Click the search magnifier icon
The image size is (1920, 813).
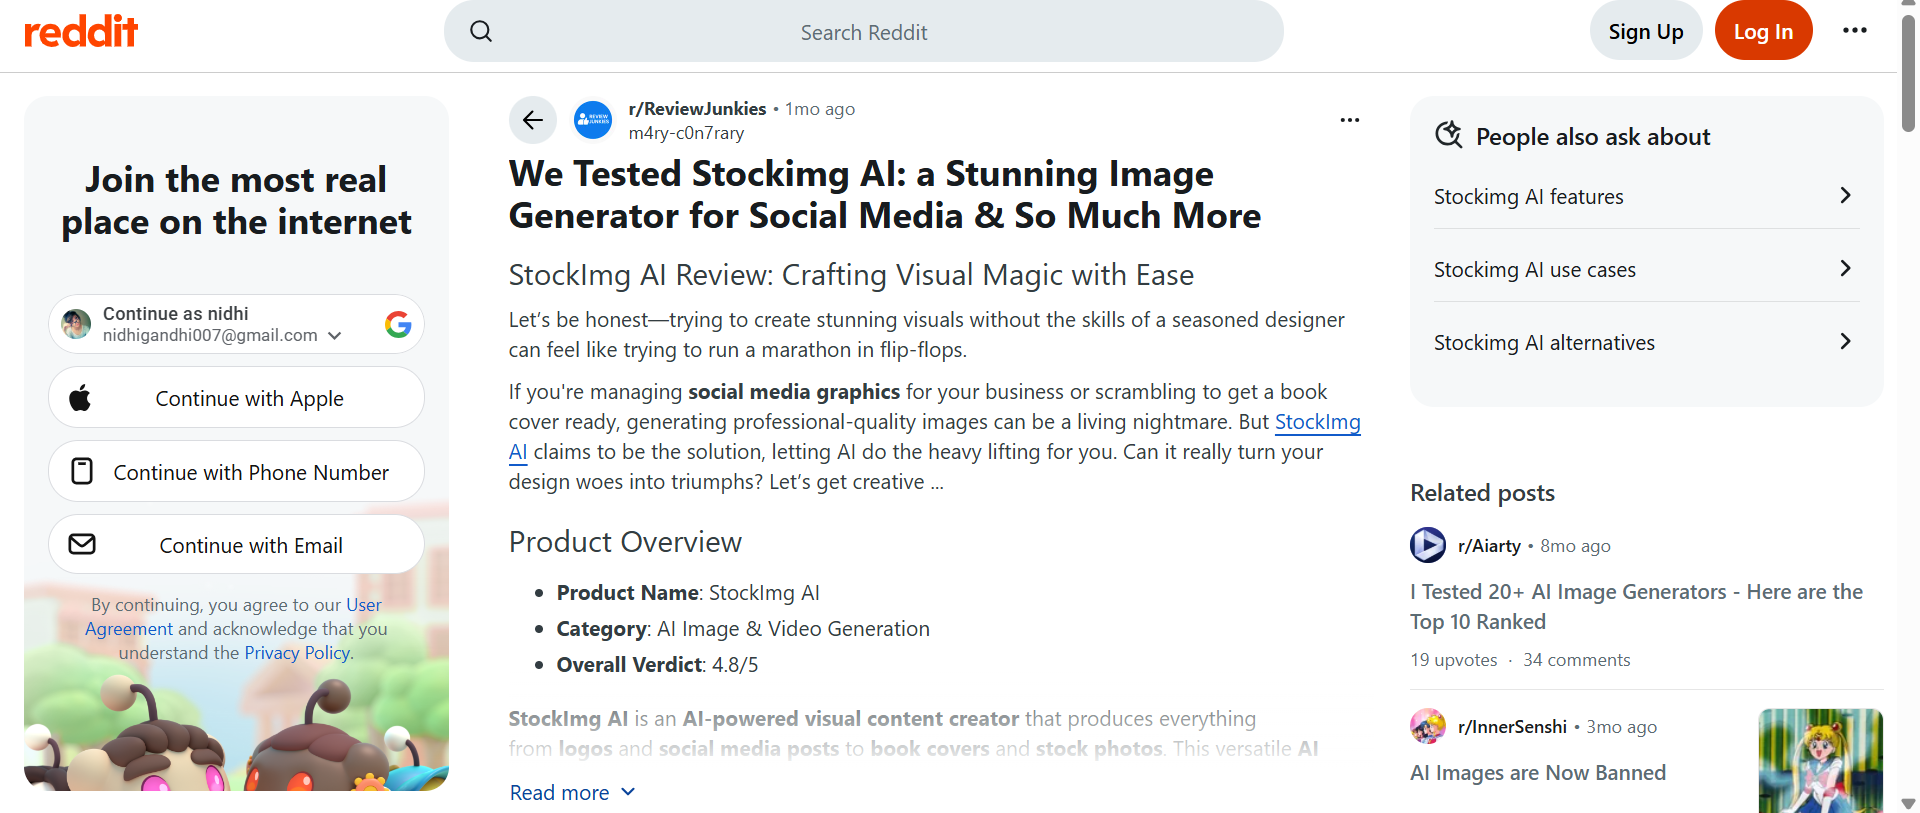click(481, 31)
